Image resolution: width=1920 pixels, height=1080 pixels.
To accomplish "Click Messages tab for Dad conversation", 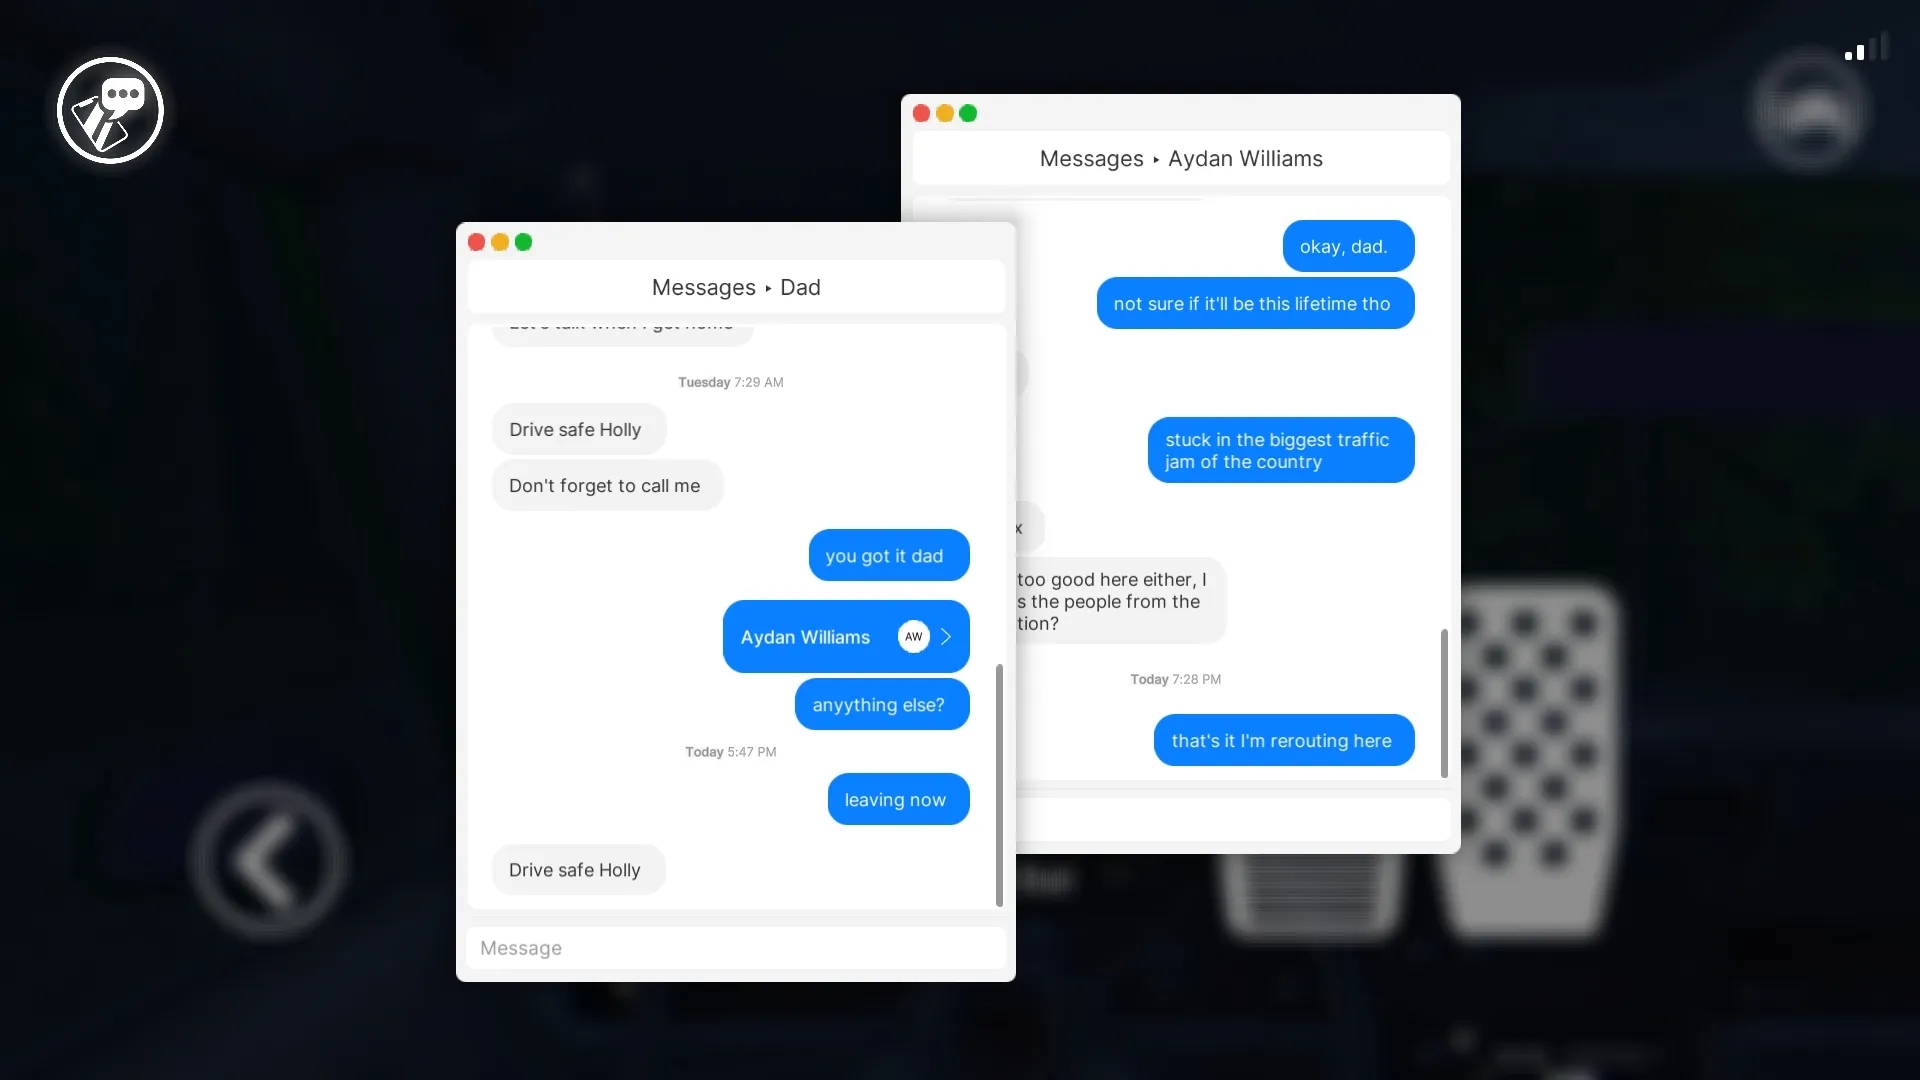I will 736,287.
